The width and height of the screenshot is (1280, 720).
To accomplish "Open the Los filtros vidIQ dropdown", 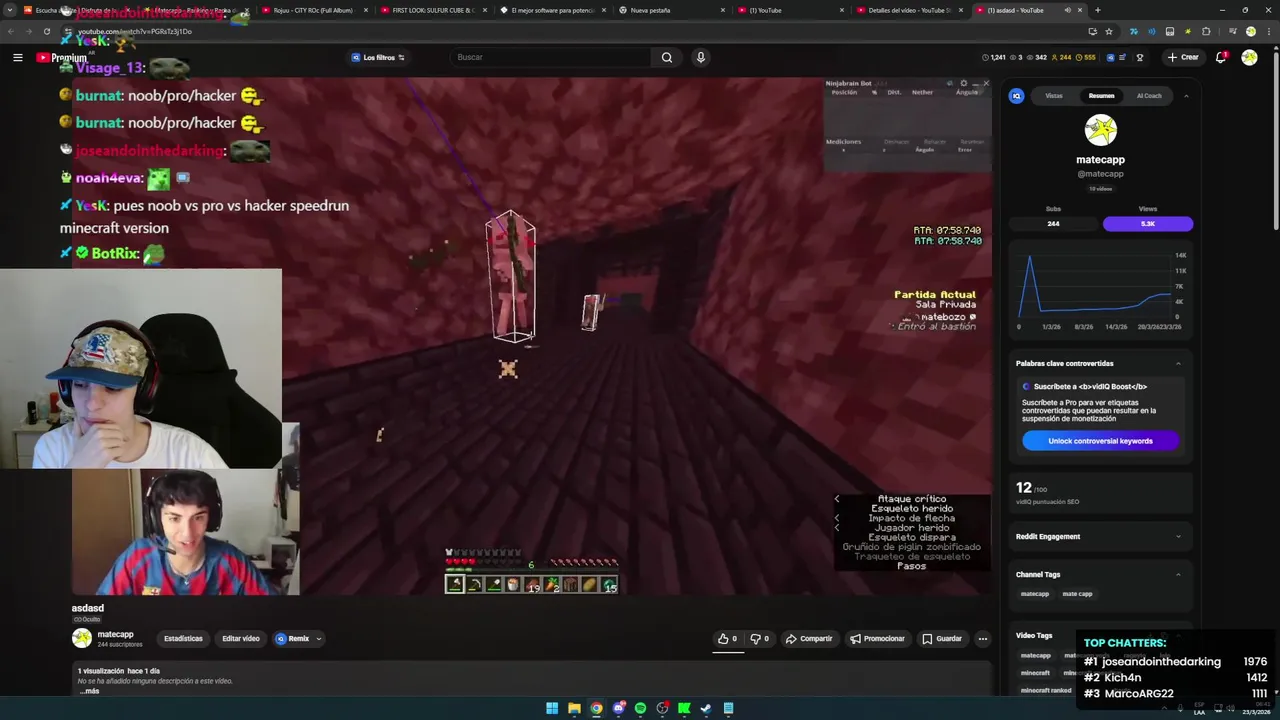I will 378,57.
